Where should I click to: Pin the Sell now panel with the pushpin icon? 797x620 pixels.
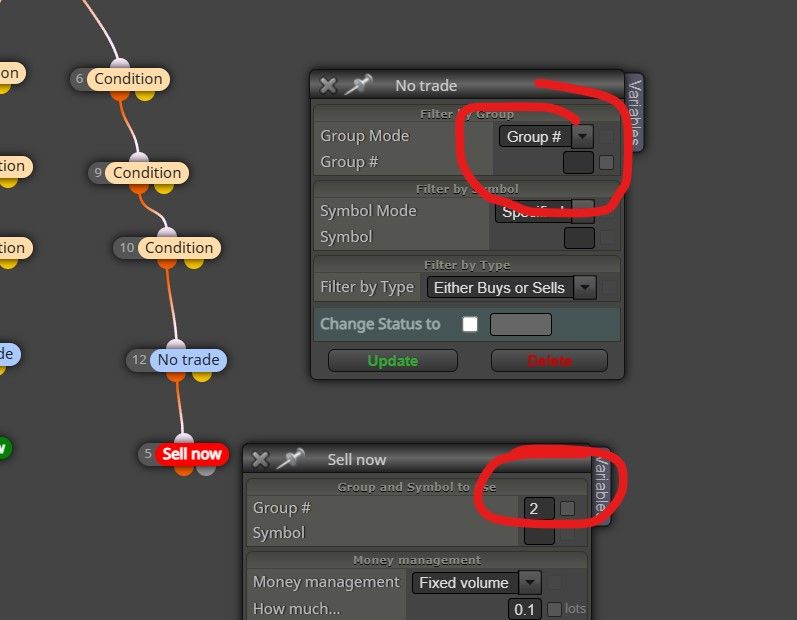[291, 458]
